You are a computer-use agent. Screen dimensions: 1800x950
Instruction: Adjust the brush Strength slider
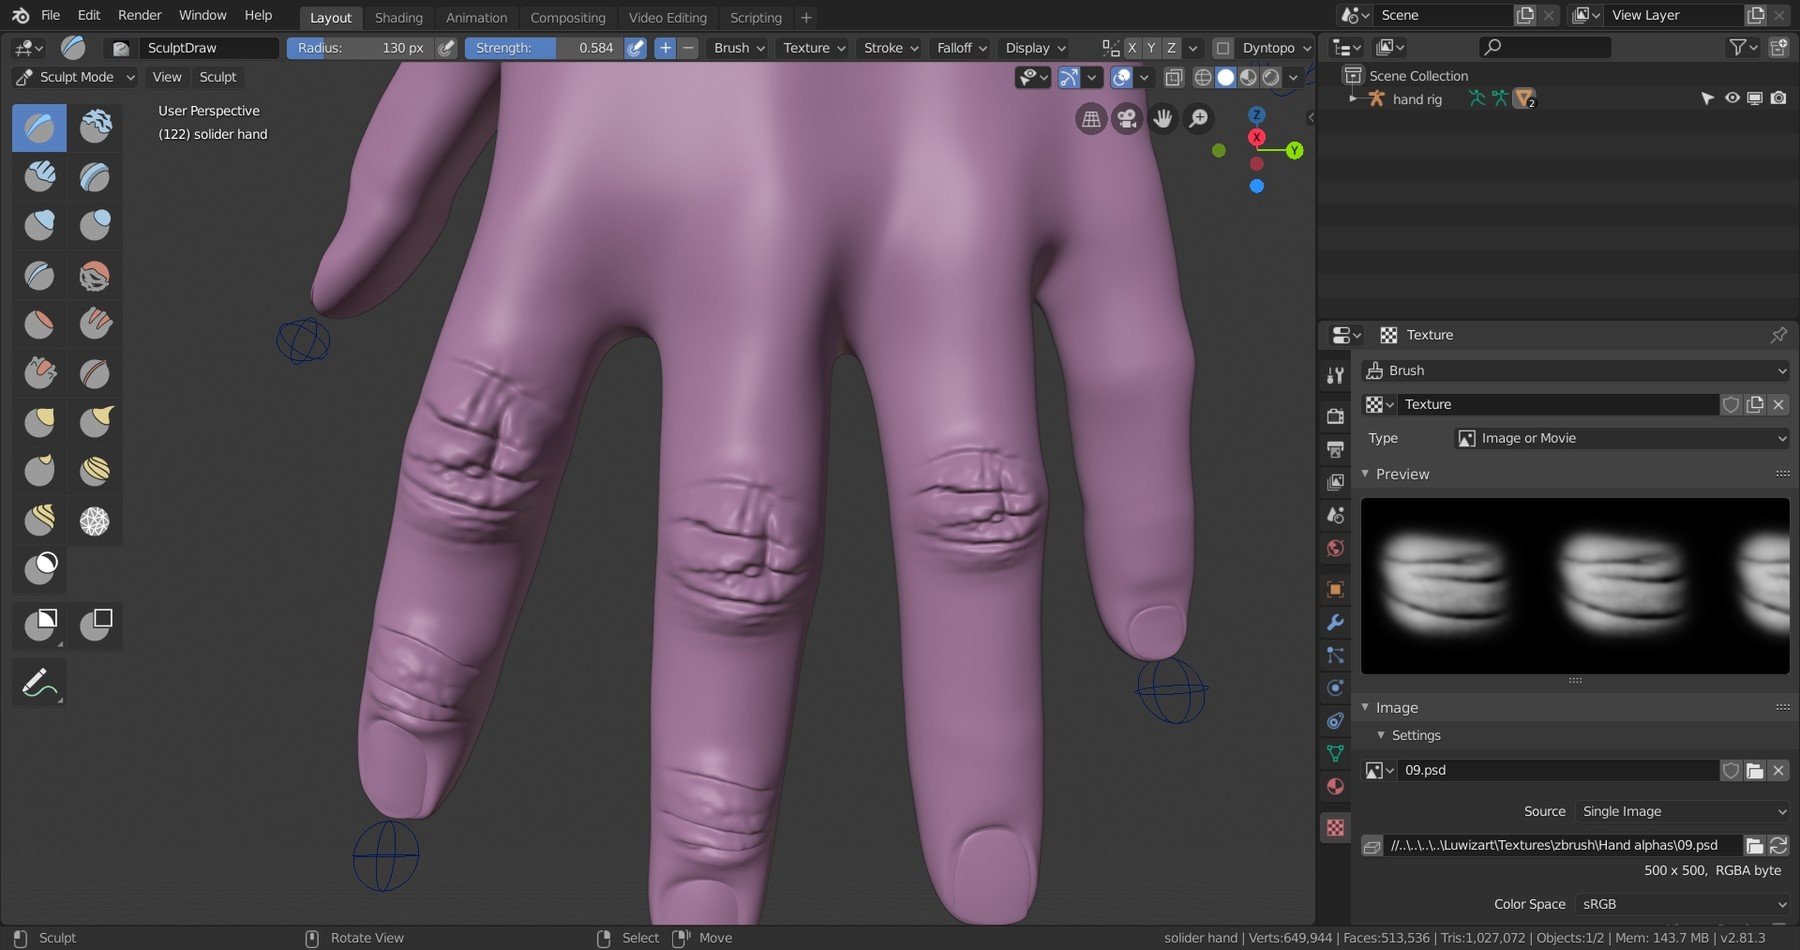coord(544,48)
